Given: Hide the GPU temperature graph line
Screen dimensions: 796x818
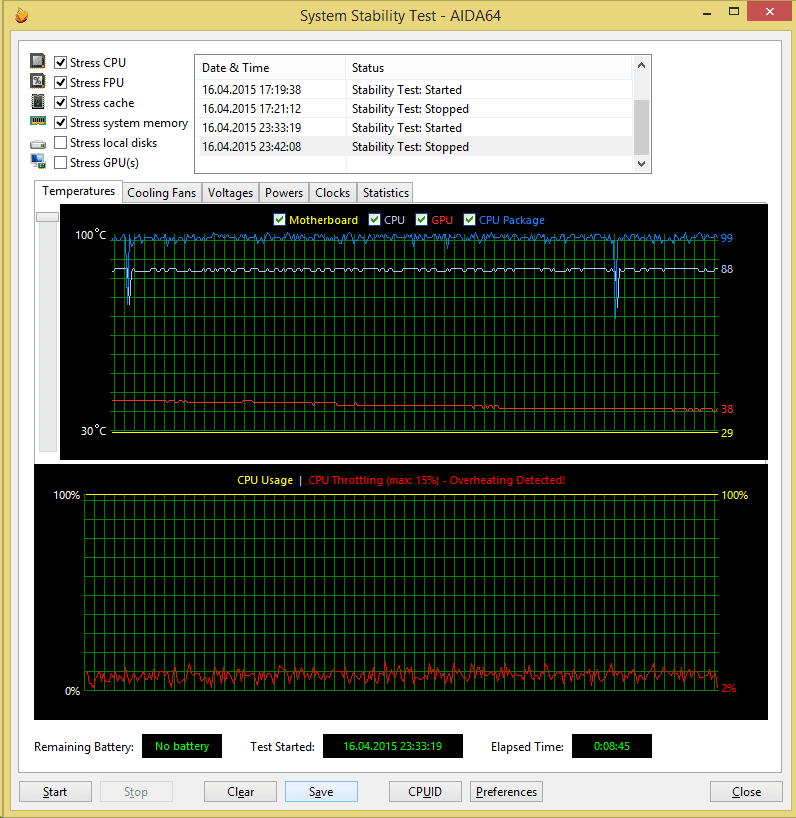Looking at the screenshot, I should point(421,220).
